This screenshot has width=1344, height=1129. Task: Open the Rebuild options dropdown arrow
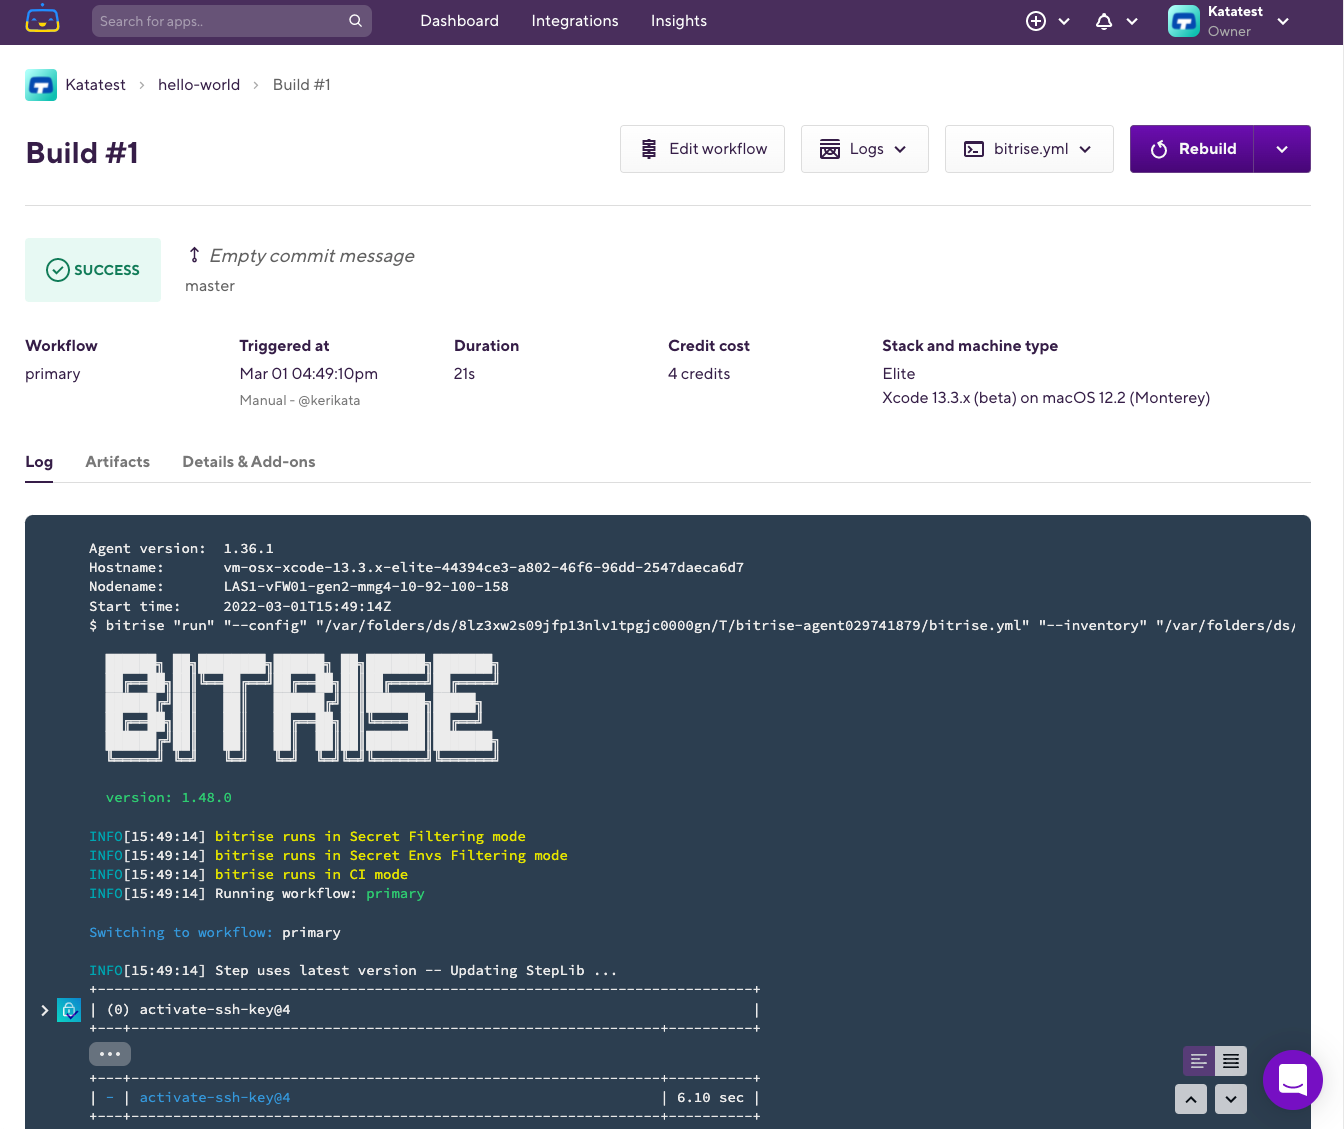[1282, 149]
